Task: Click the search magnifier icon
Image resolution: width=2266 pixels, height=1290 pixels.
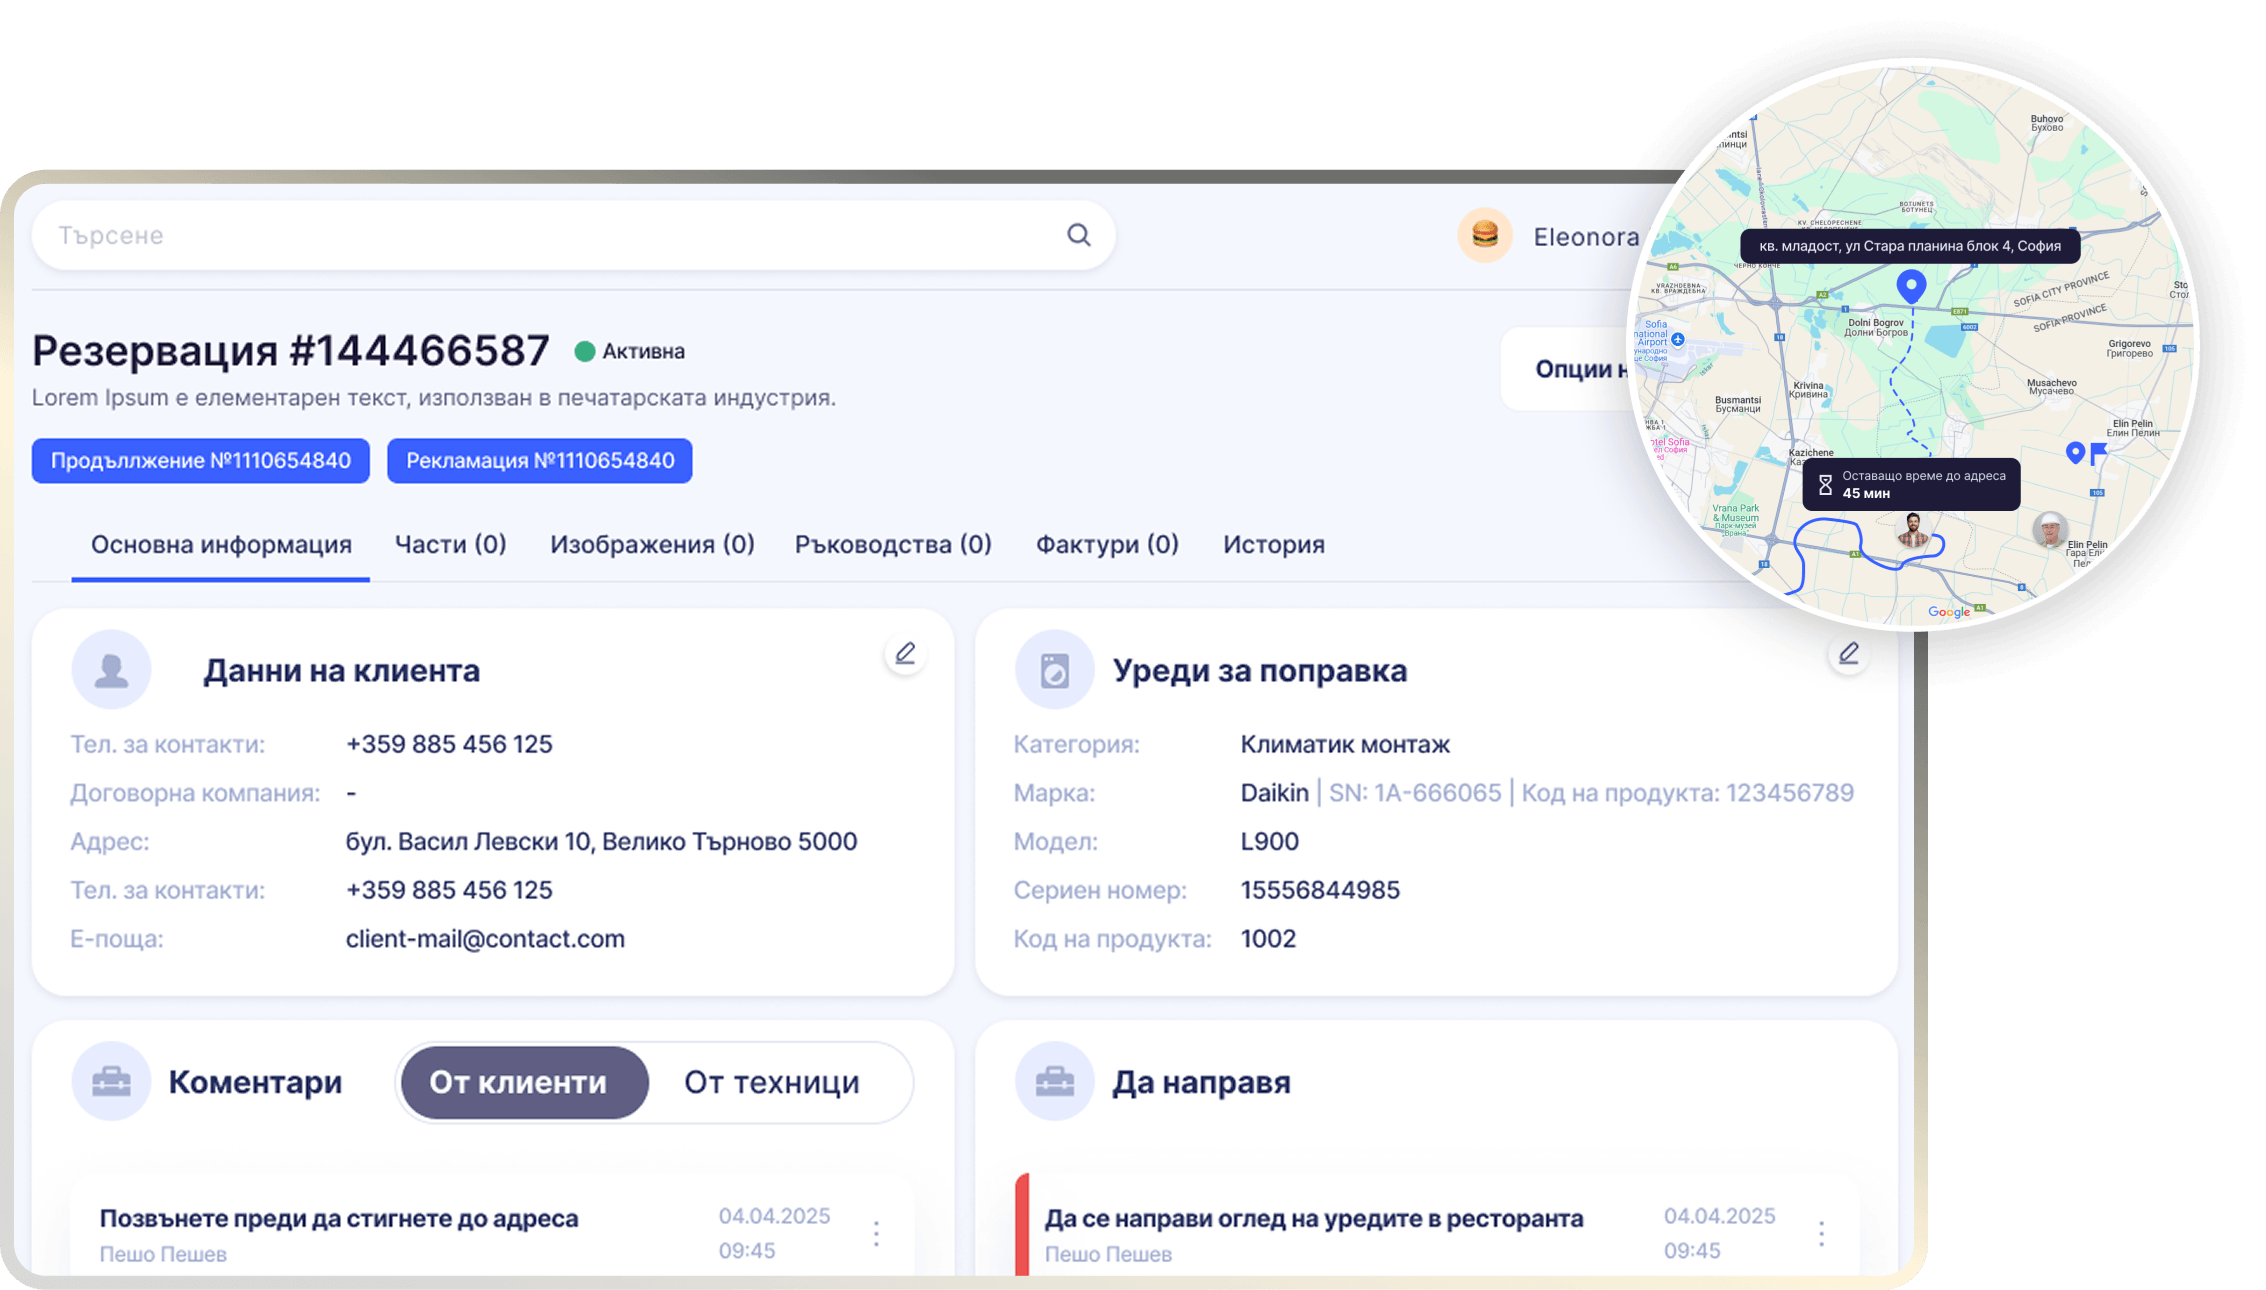Action: [x=1078, y=235]
